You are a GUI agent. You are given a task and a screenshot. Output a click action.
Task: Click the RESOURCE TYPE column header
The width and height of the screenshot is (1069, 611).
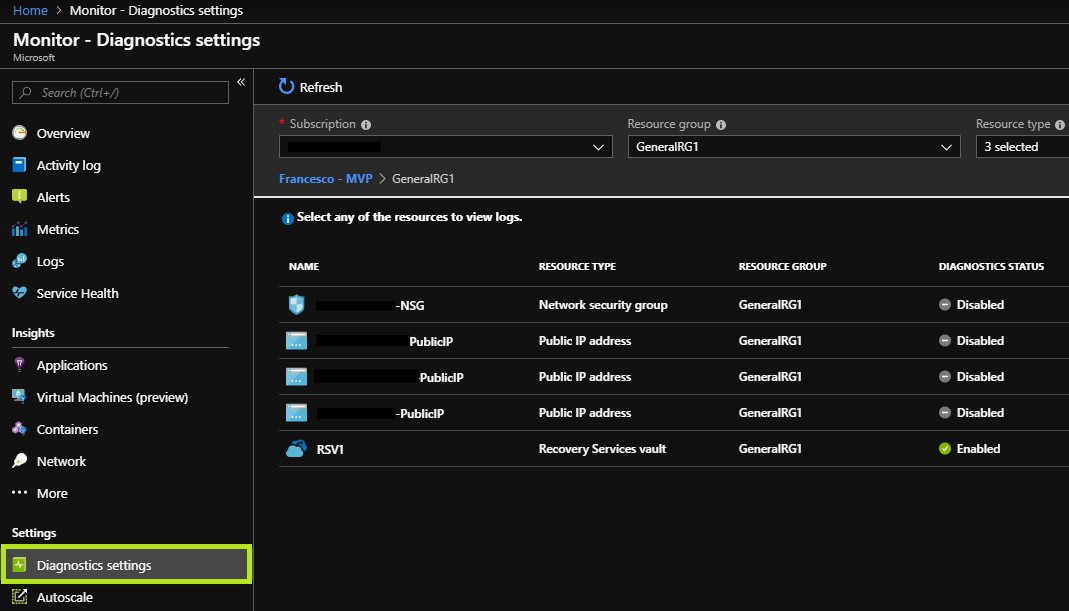tap(577, 267)
